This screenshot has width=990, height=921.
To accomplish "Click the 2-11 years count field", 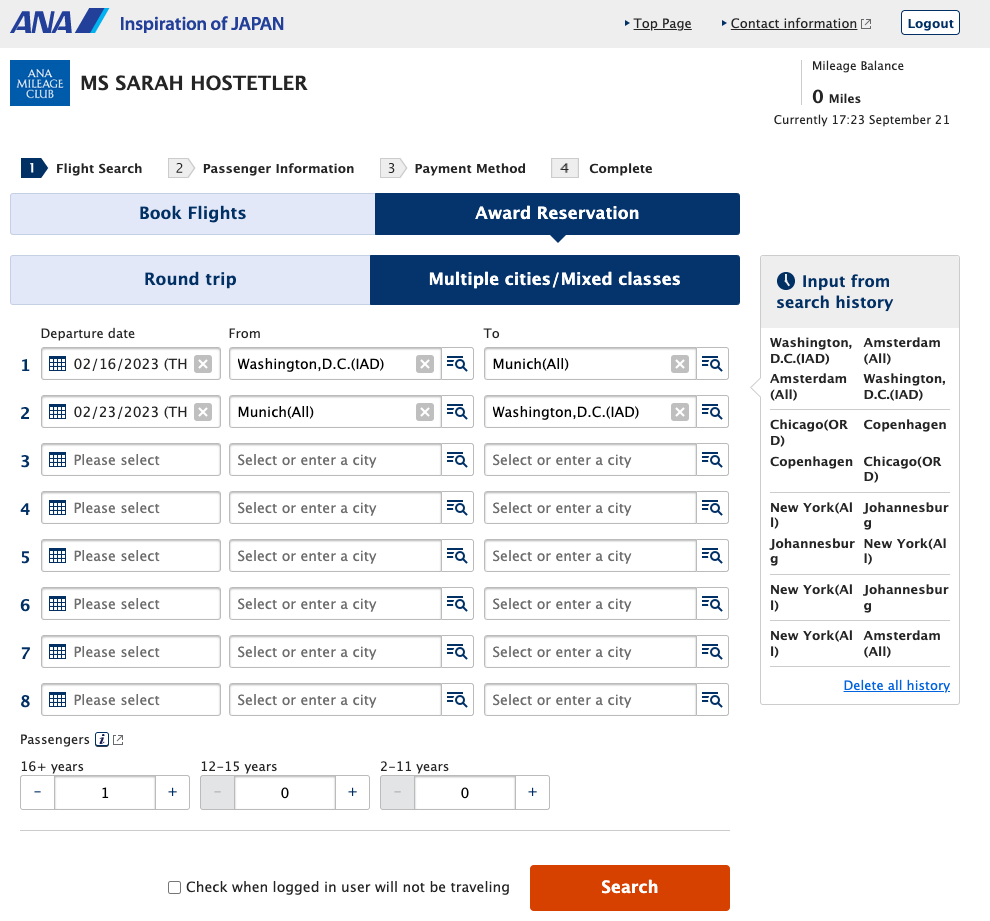I will (x=465, y=792).
